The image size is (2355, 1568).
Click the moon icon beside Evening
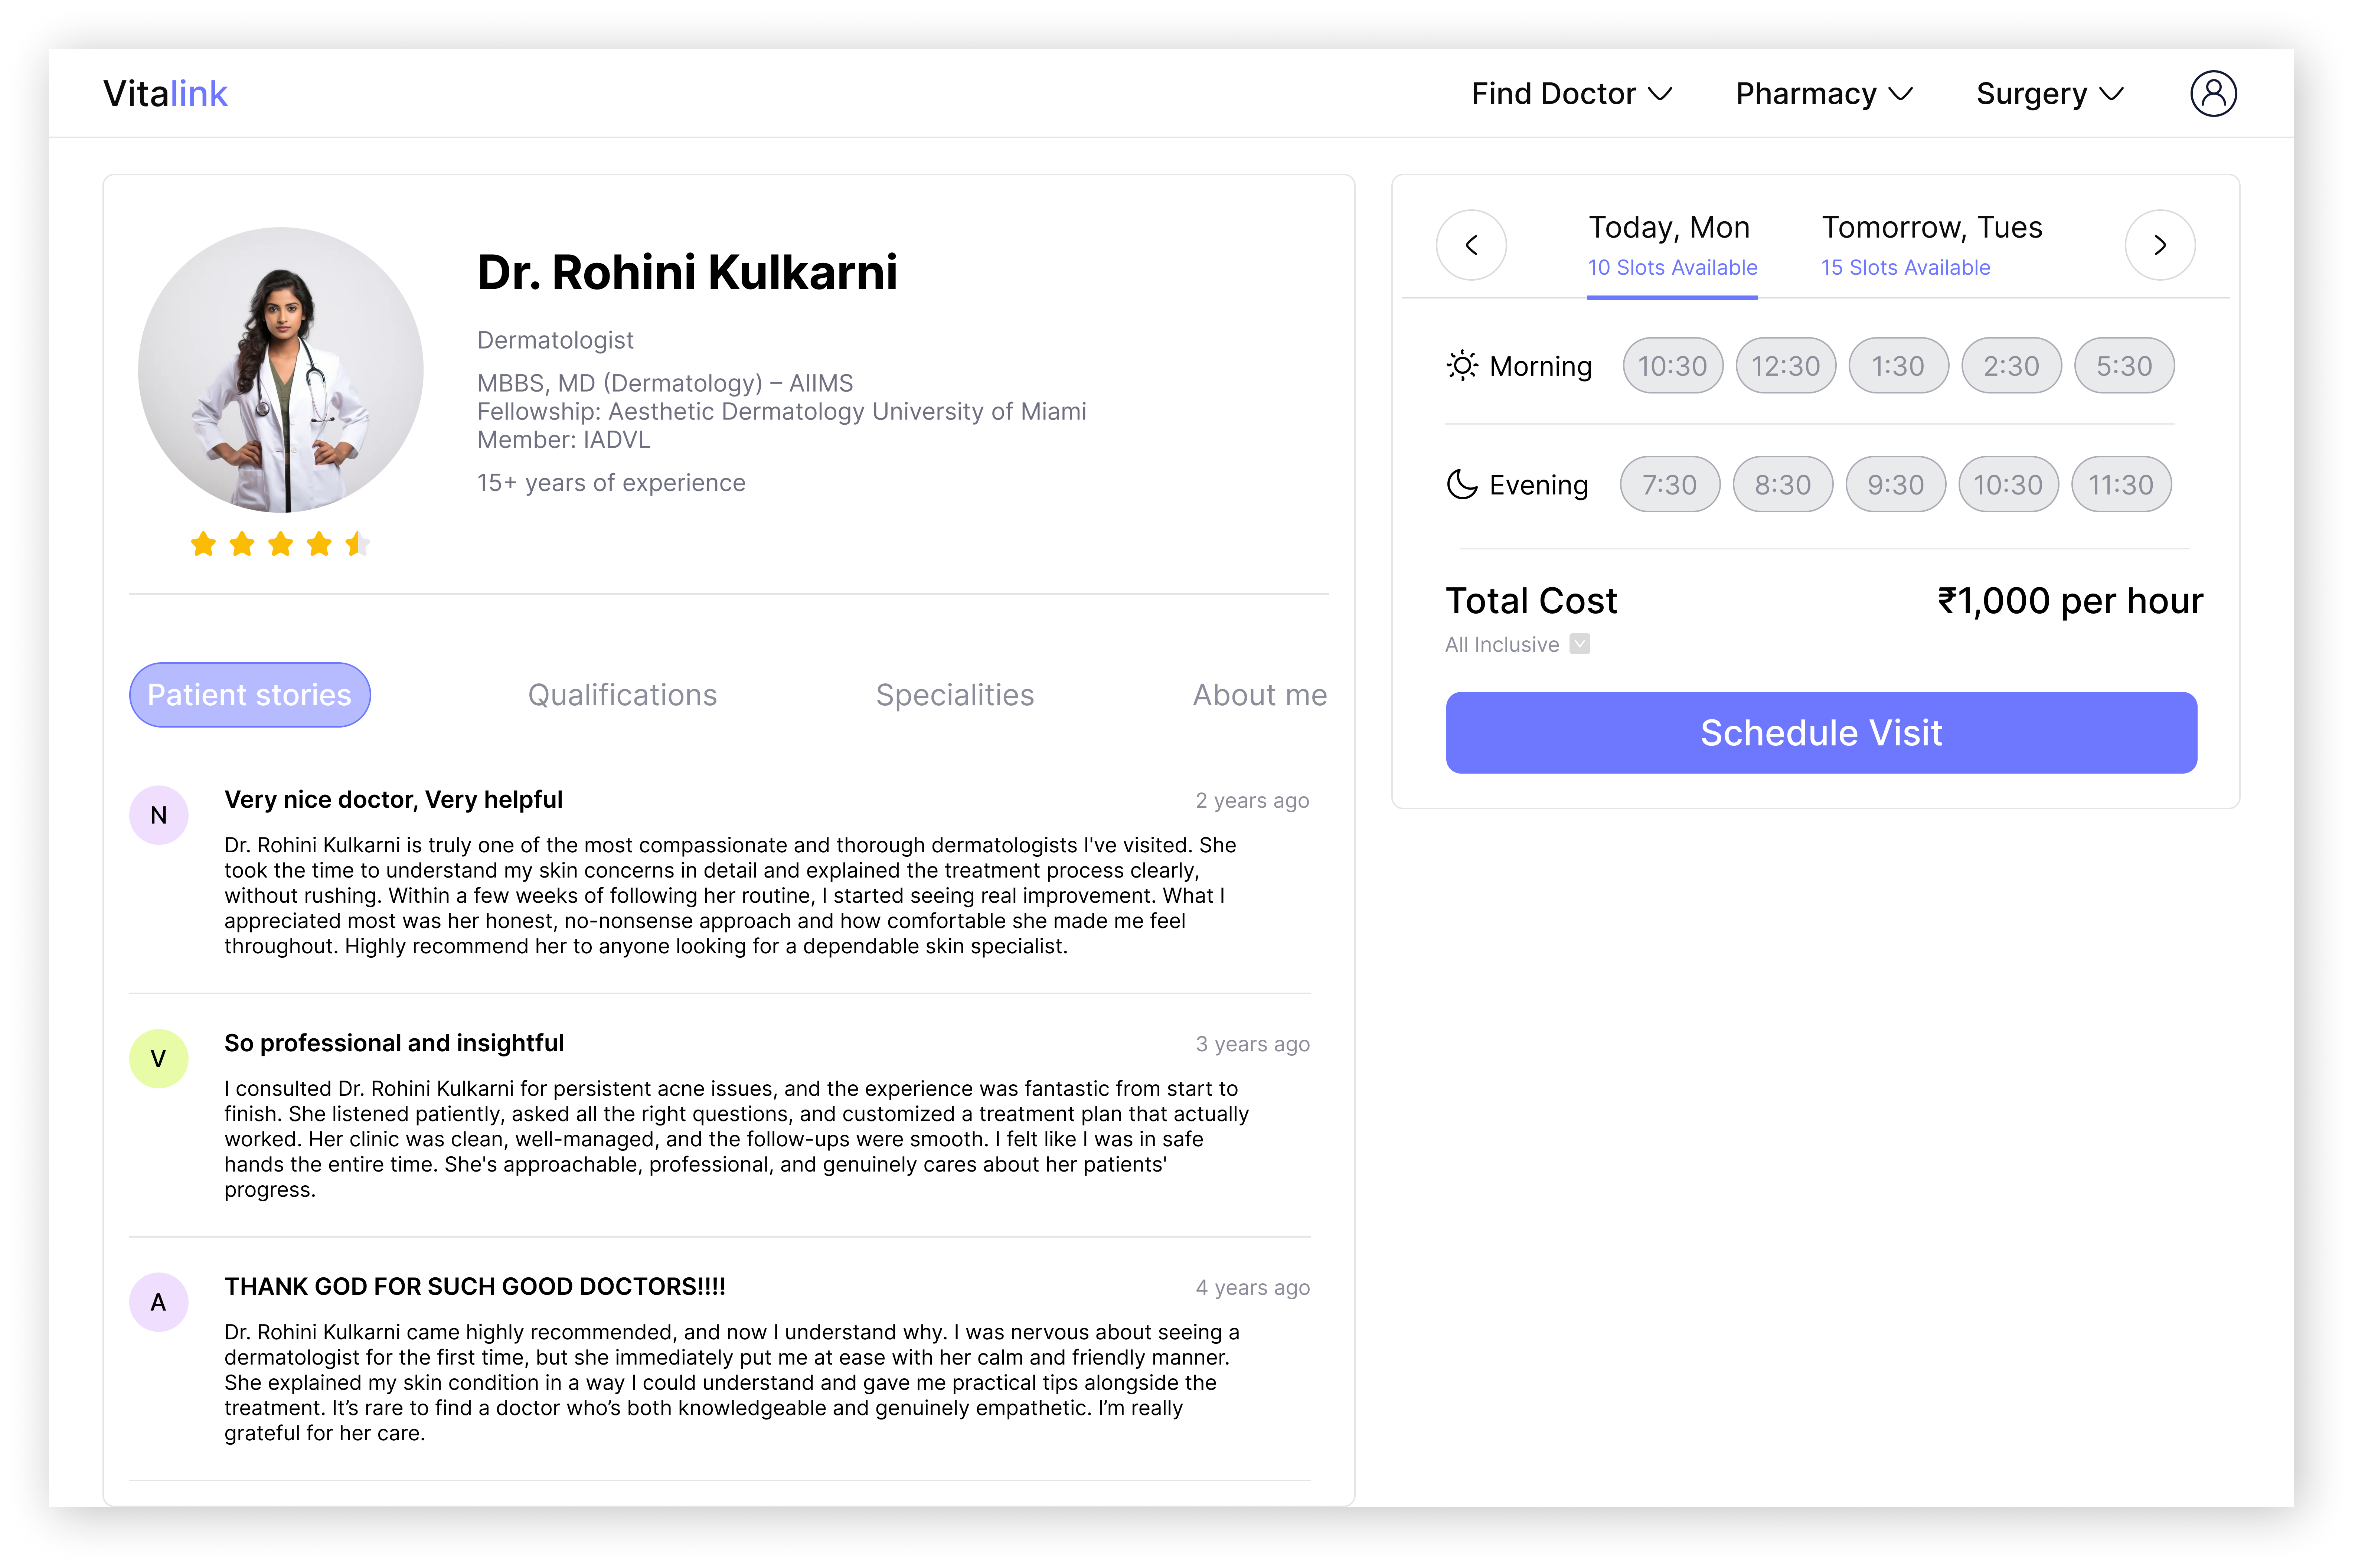coord(1462,485)
